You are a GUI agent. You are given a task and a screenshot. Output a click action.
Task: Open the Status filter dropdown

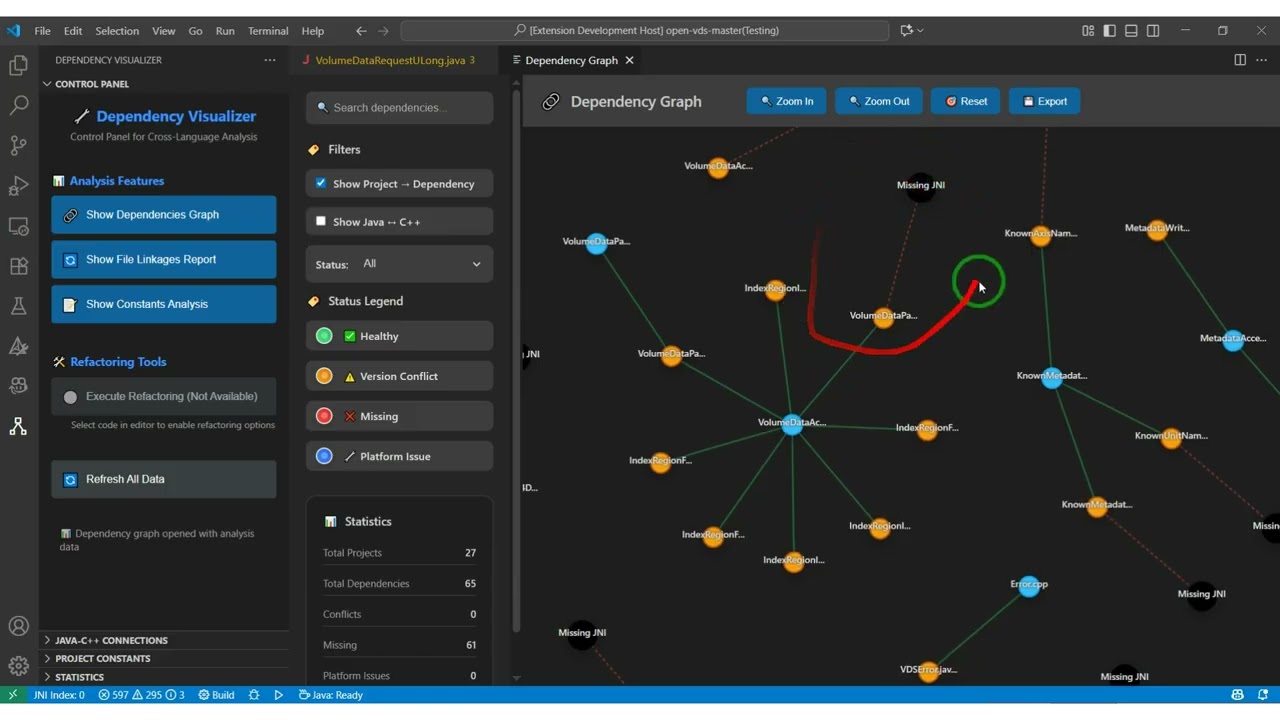pyautogui.click(x=421, y=264)
